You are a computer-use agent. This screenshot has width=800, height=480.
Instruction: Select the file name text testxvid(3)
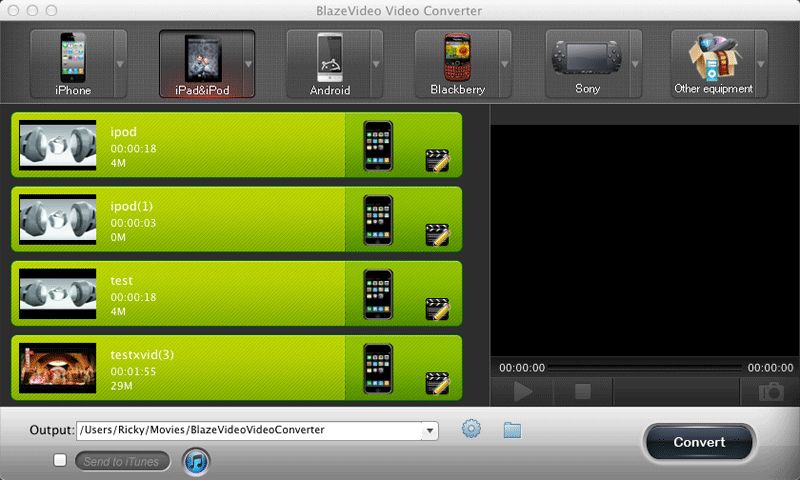point(142,355)
